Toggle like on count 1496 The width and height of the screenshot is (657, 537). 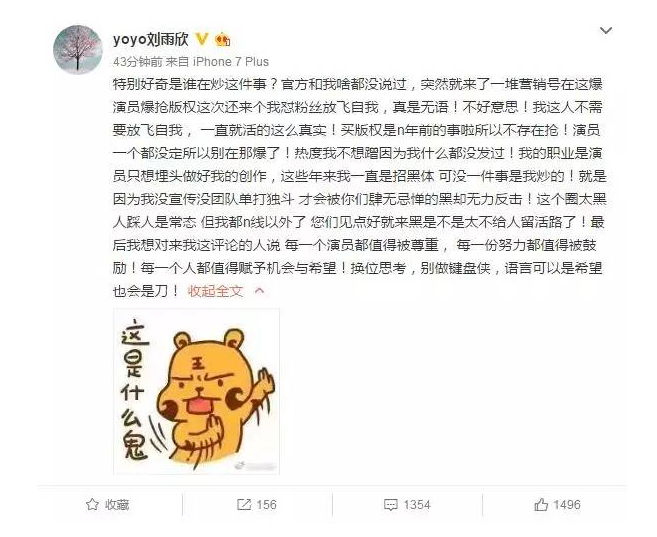pyautogui.click(x=566, y=505)
